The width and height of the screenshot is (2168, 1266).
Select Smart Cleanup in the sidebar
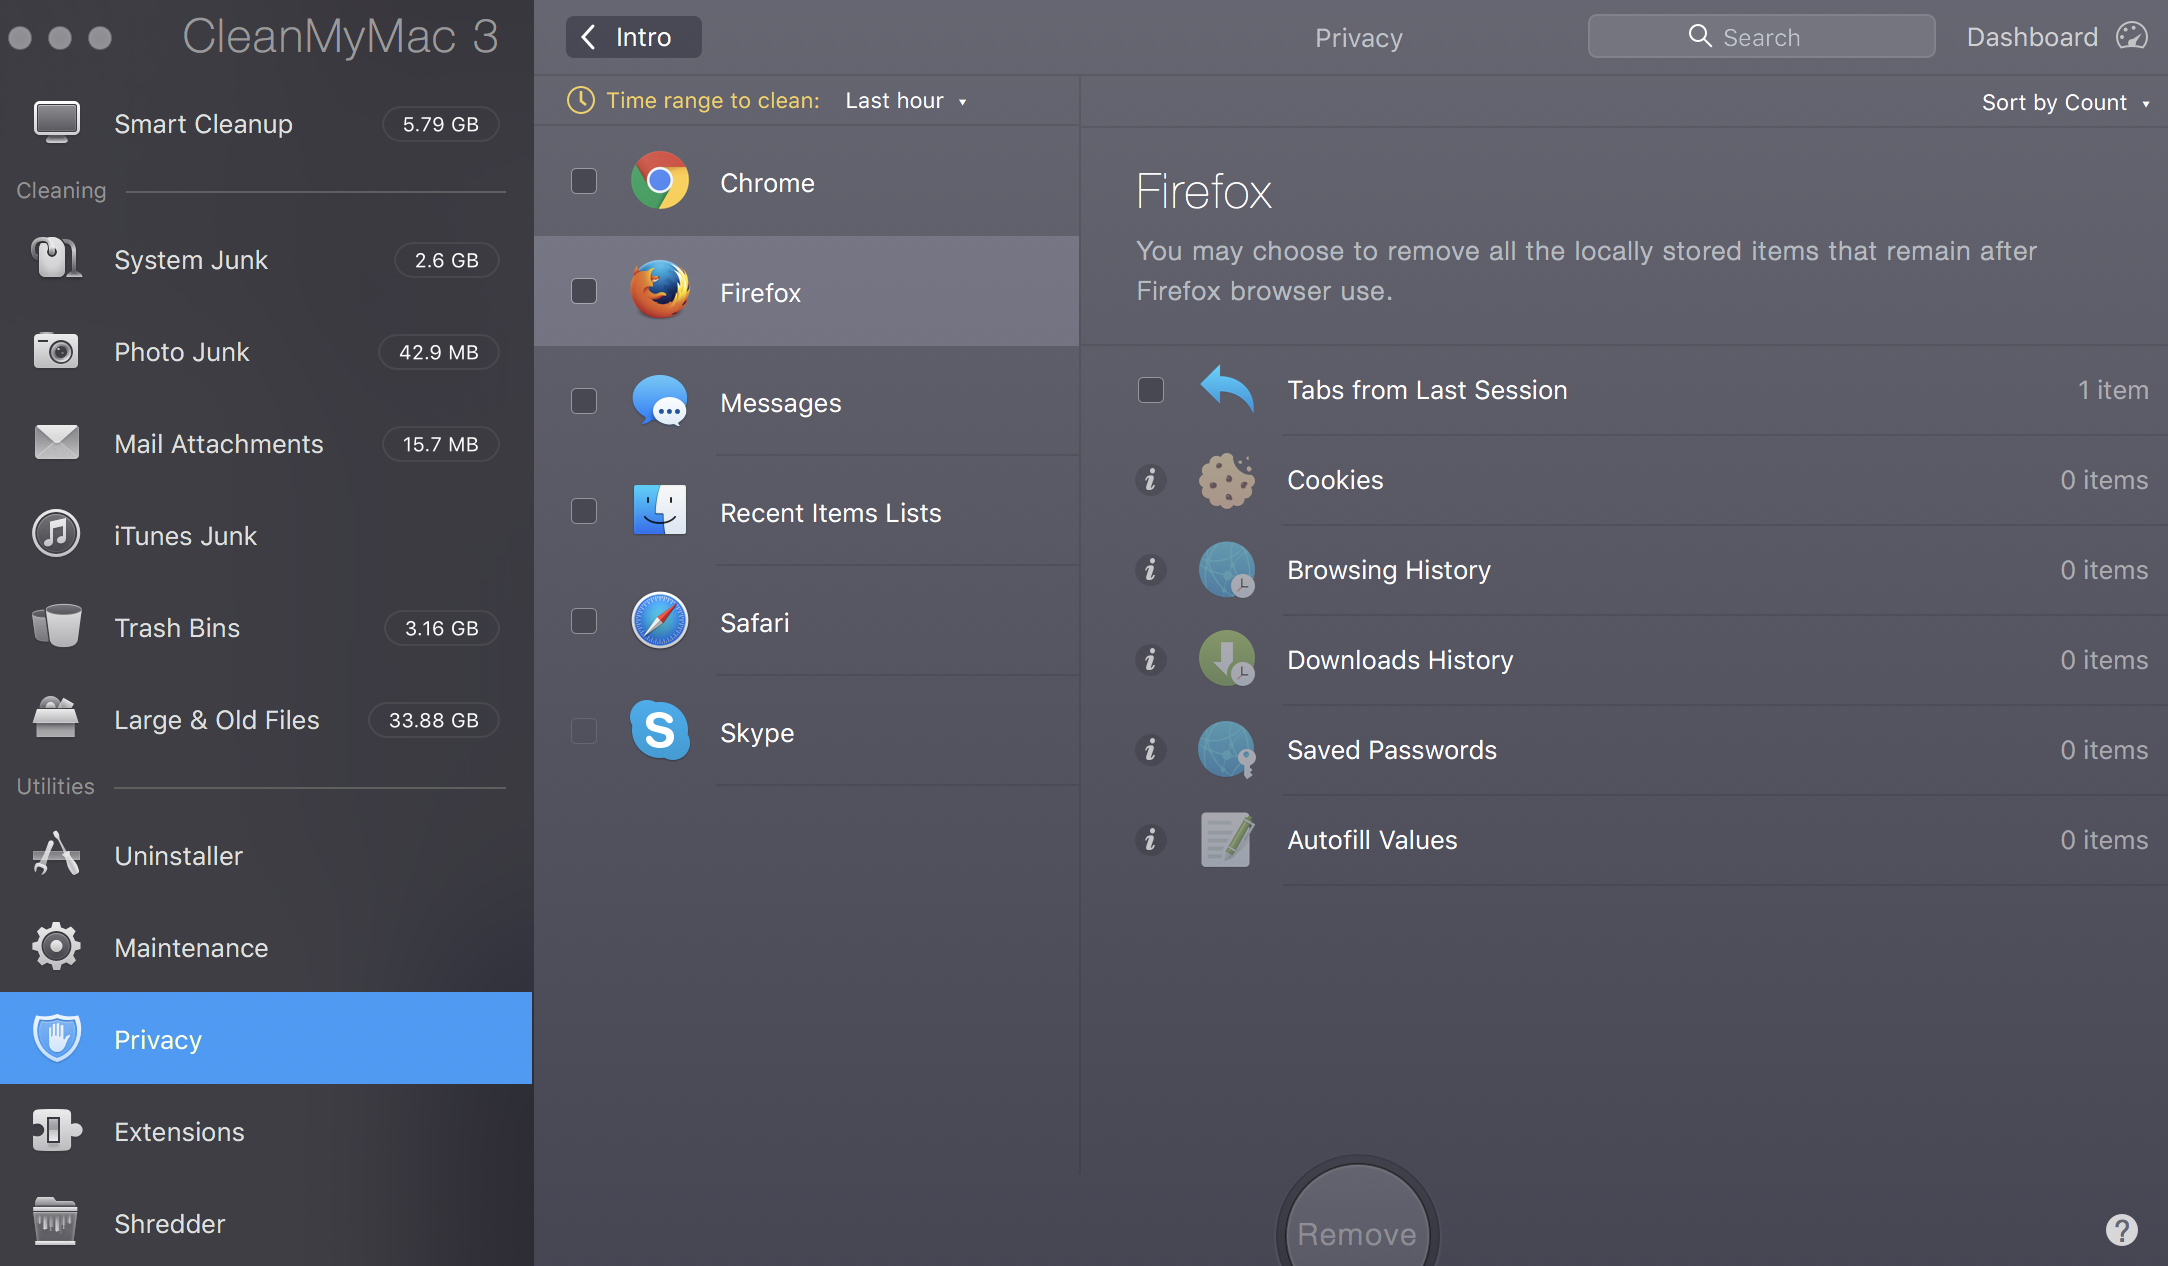coord(266,124)
